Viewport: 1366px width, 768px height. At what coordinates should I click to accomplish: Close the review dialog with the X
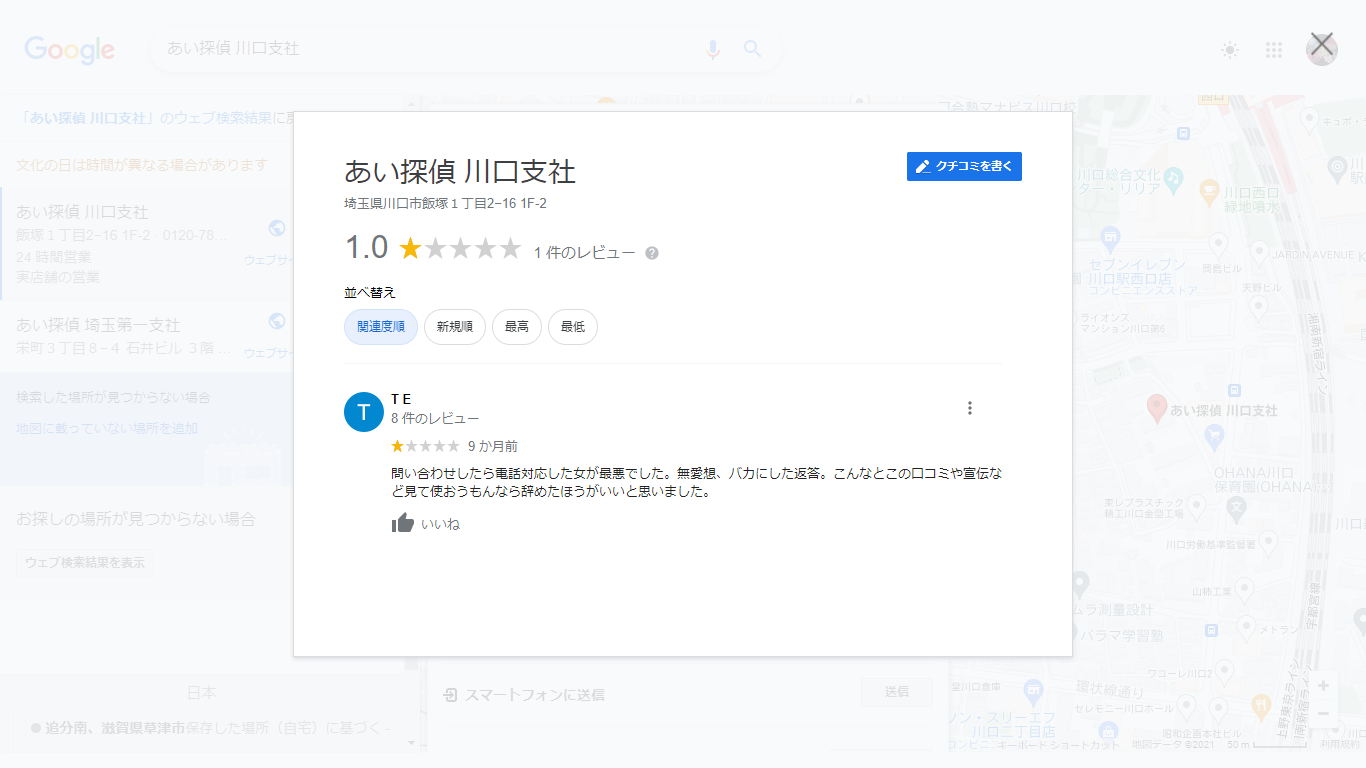[x=1322, y=44]
